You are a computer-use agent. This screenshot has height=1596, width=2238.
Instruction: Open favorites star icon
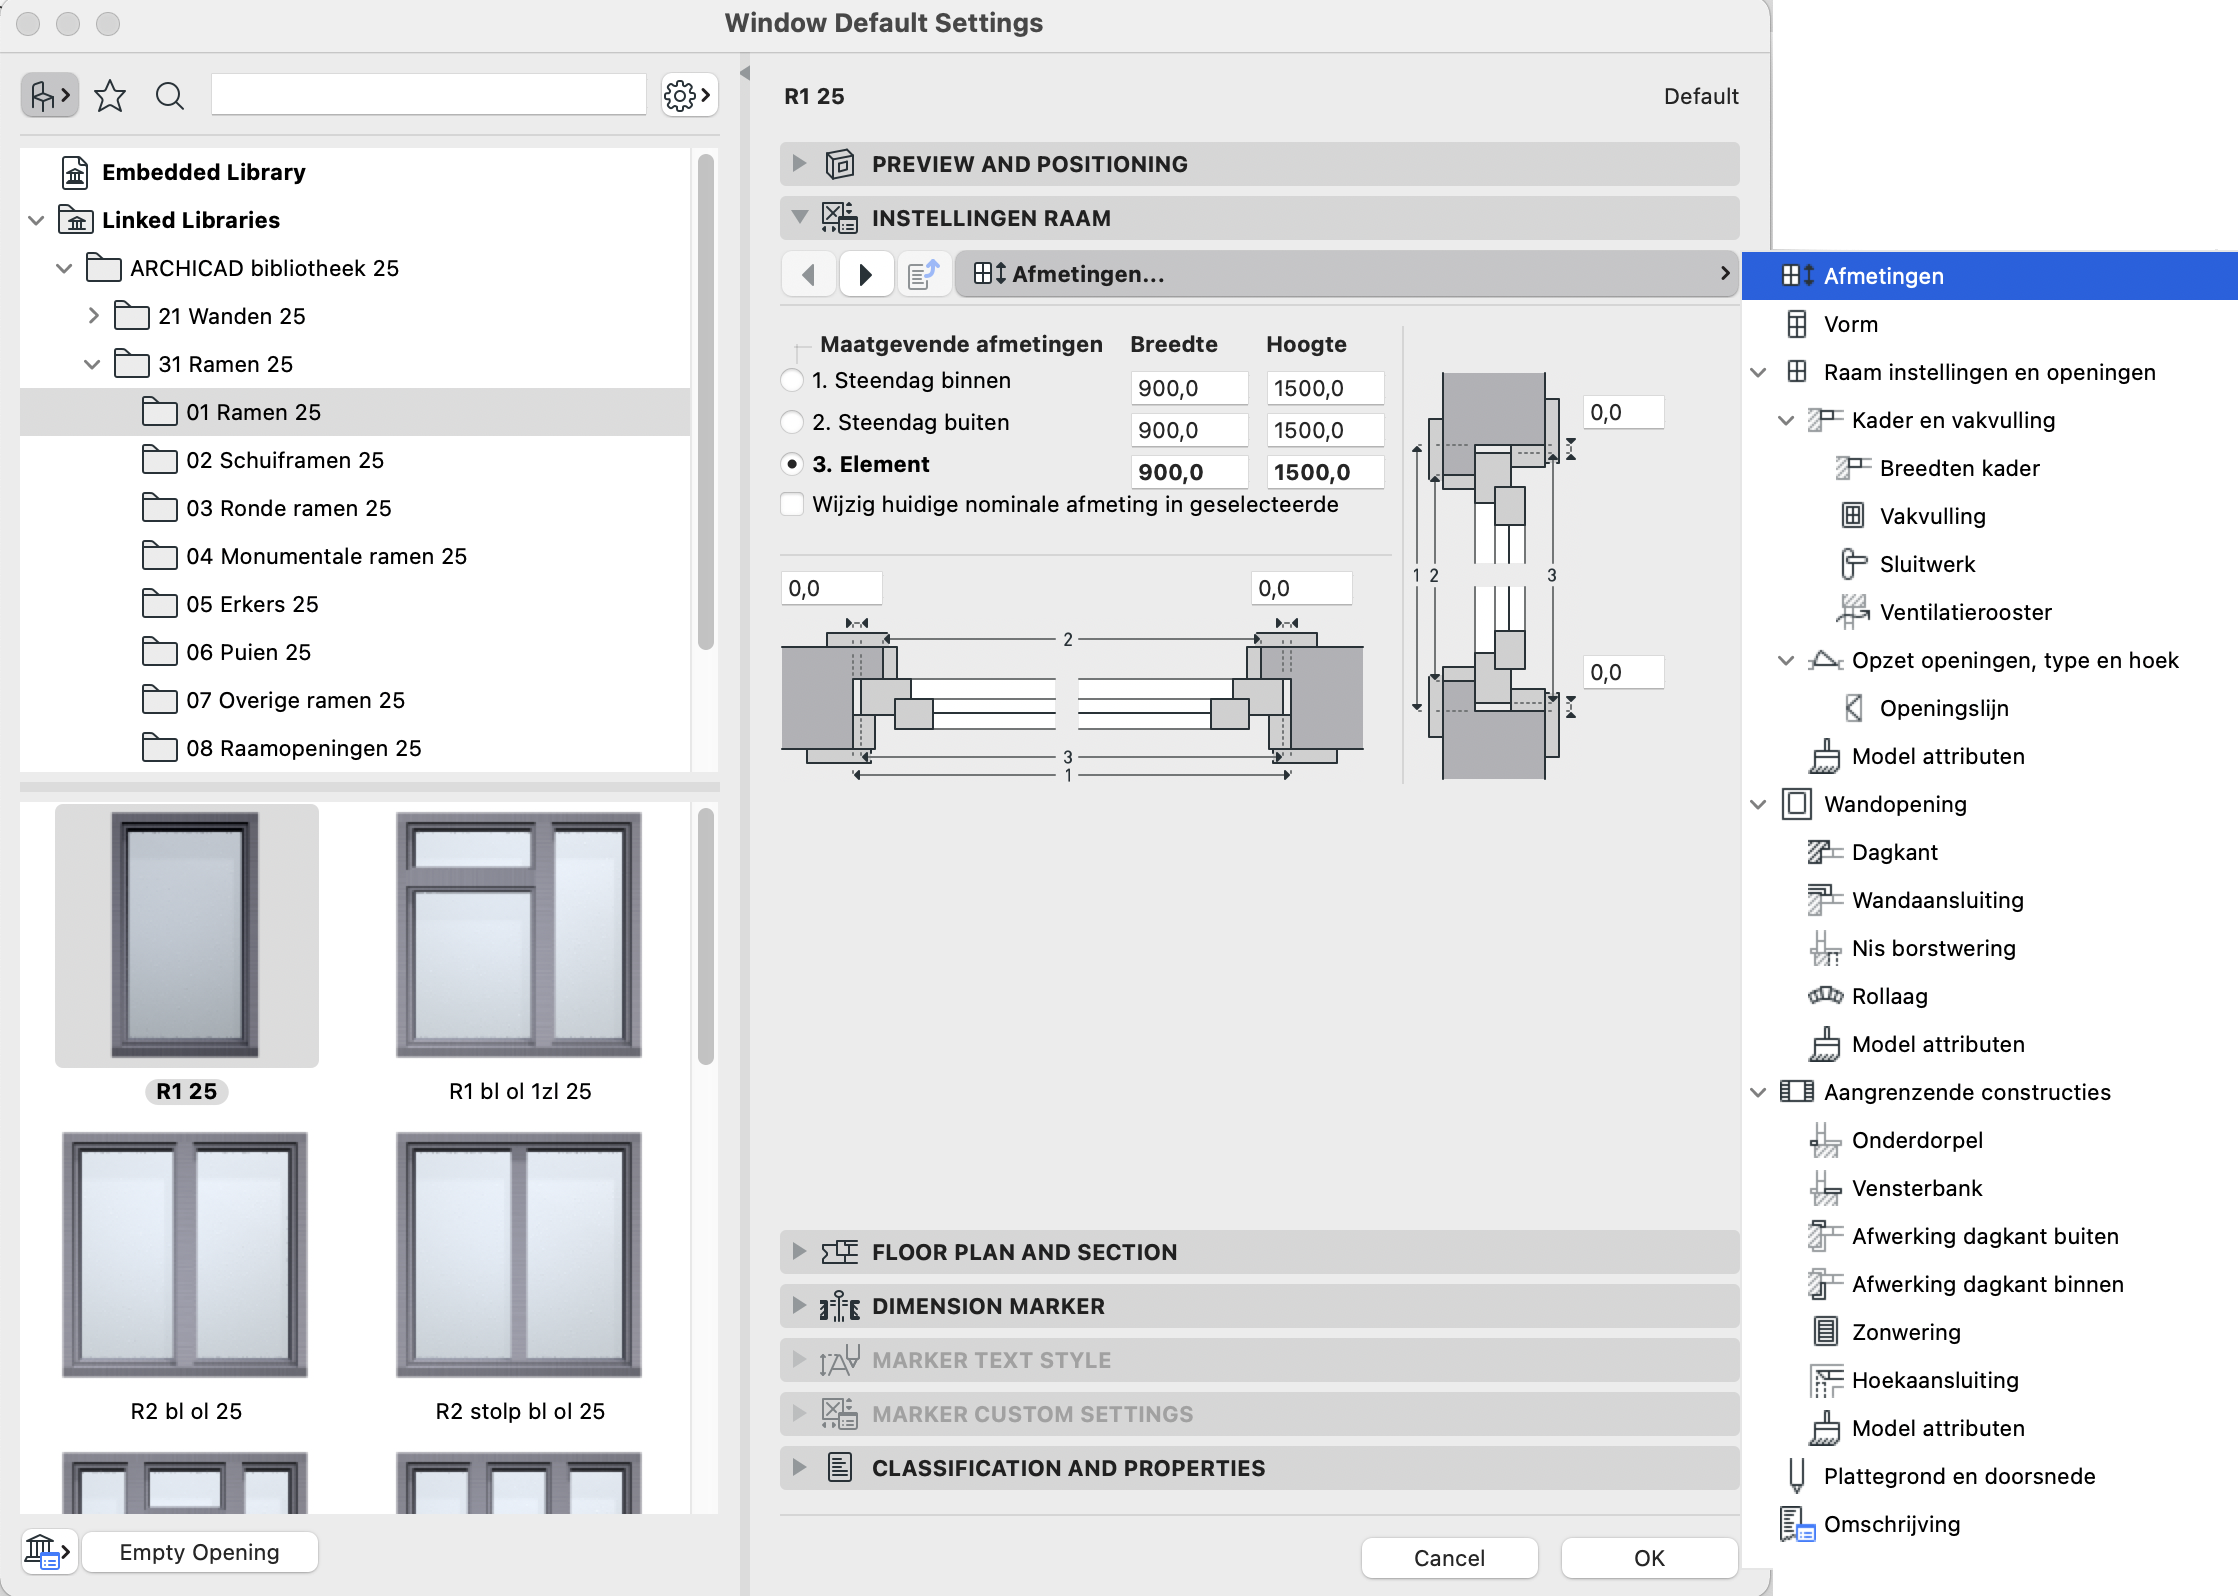[x=110, y=96]
